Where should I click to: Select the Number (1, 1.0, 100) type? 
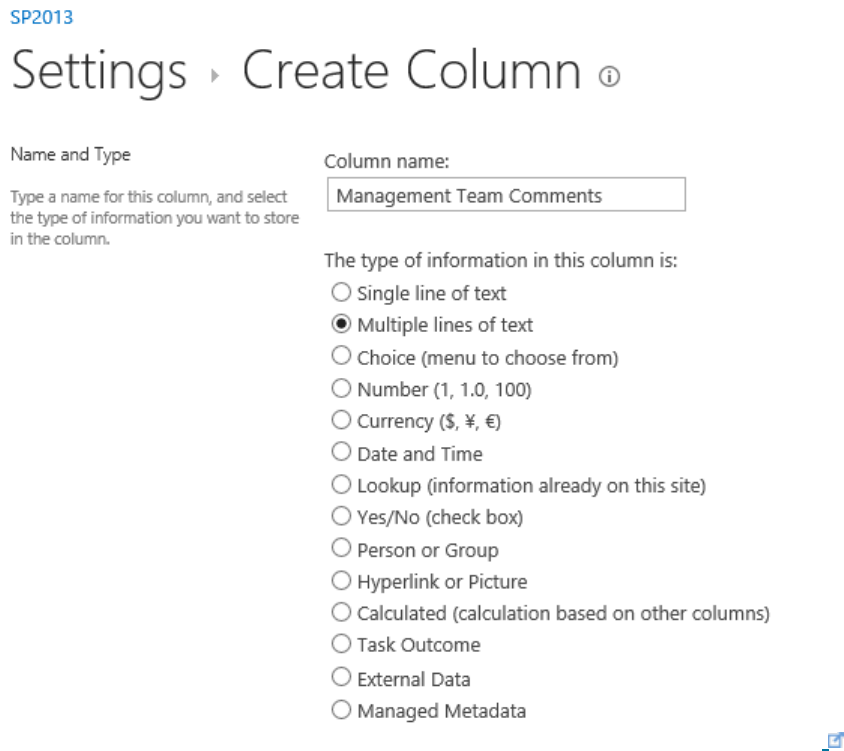click(342, 389)
